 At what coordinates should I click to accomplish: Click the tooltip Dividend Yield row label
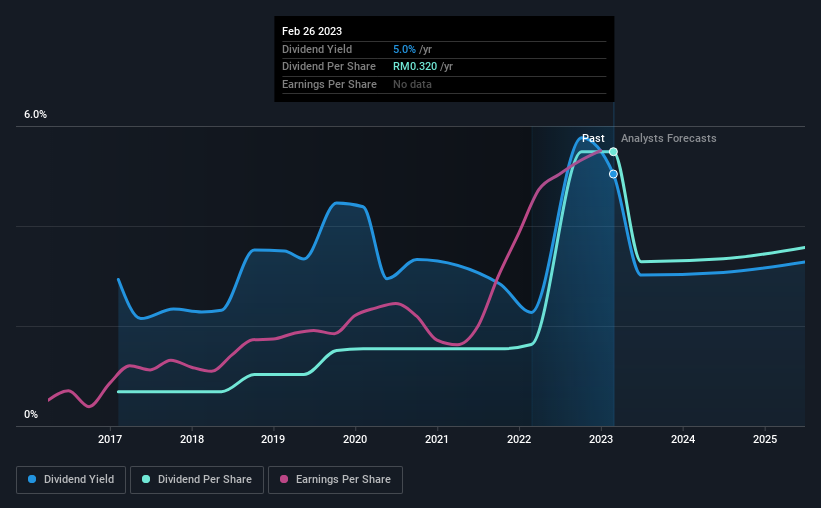pos(317,49)
